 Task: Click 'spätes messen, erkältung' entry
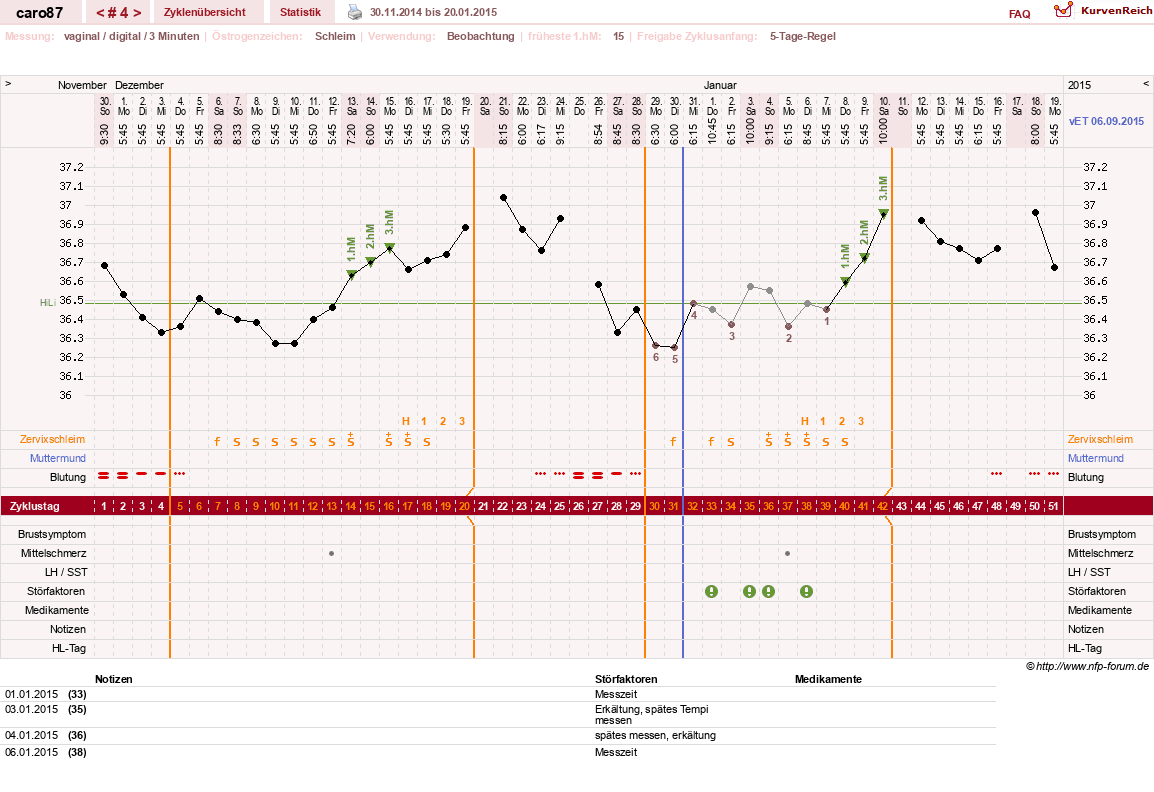(x=655, y=735)
